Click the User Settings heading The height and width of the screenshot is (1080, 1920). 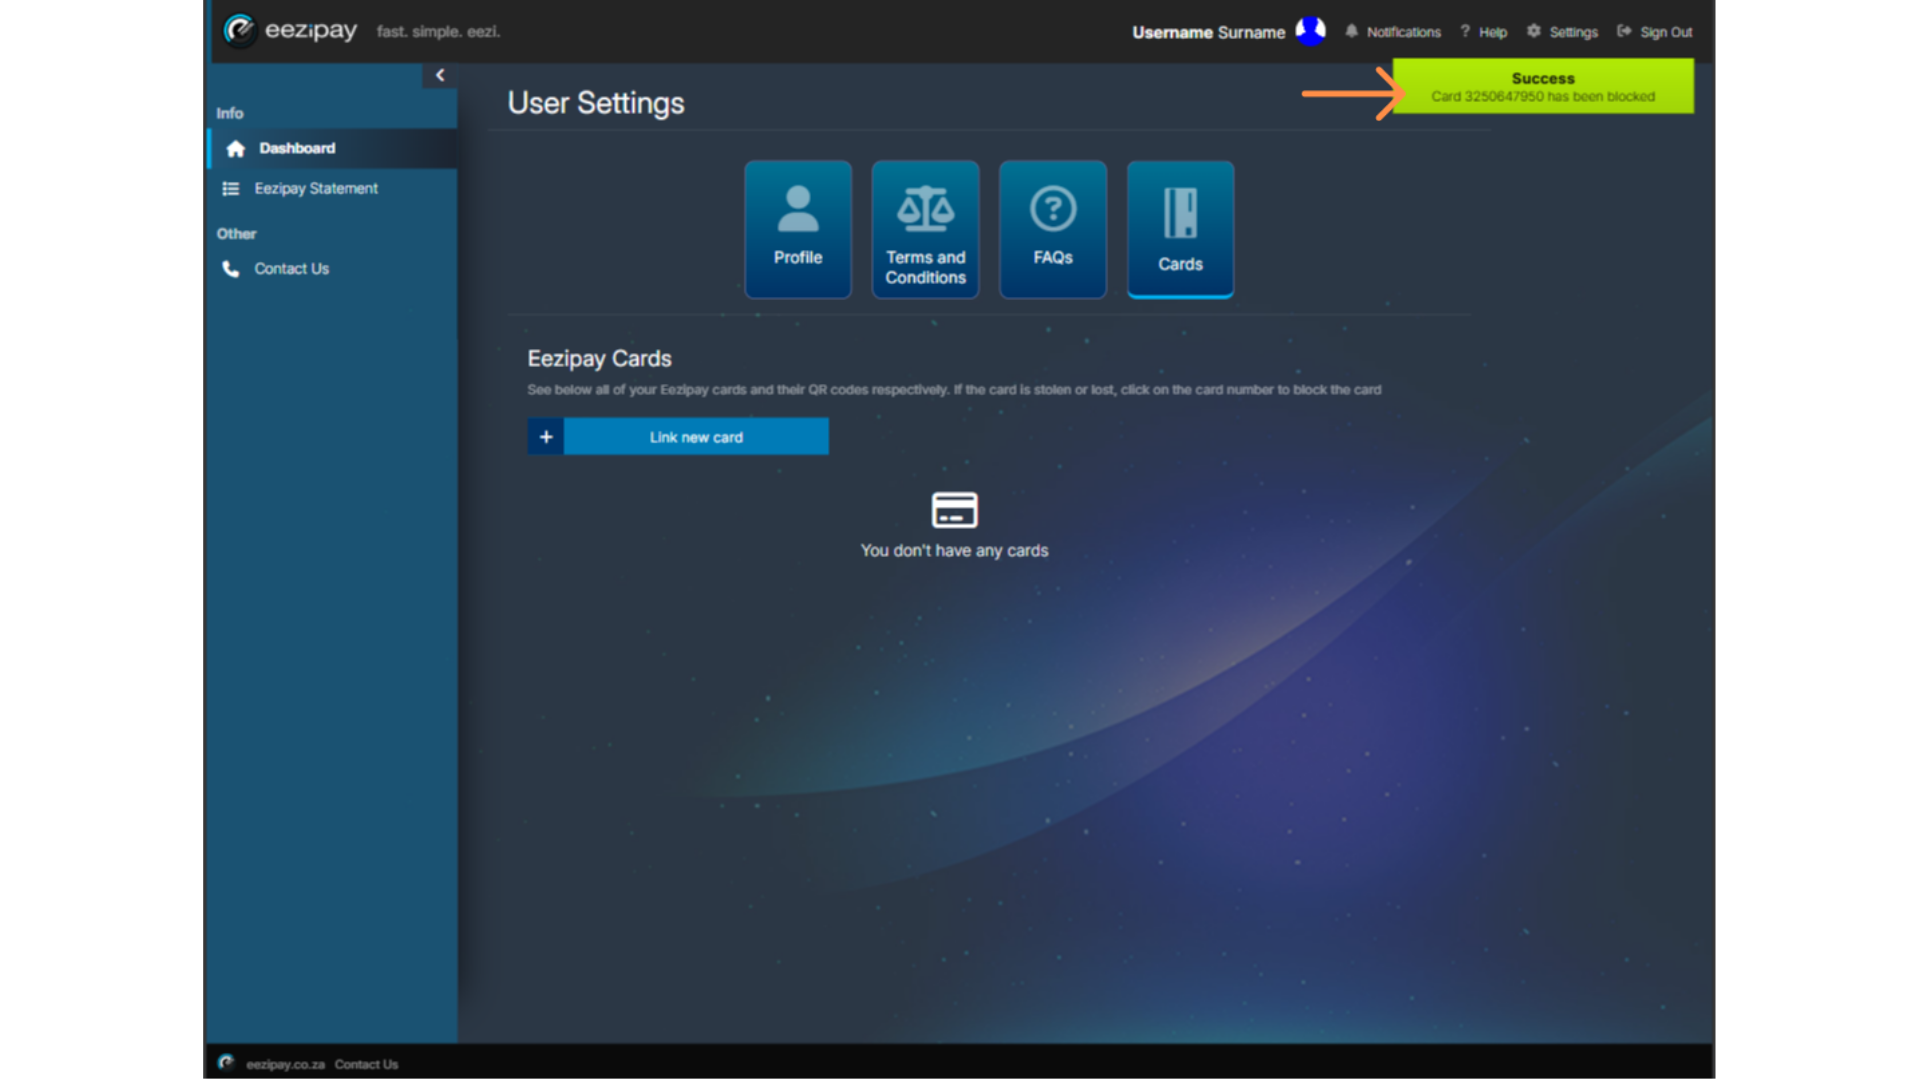click(596, 103)
